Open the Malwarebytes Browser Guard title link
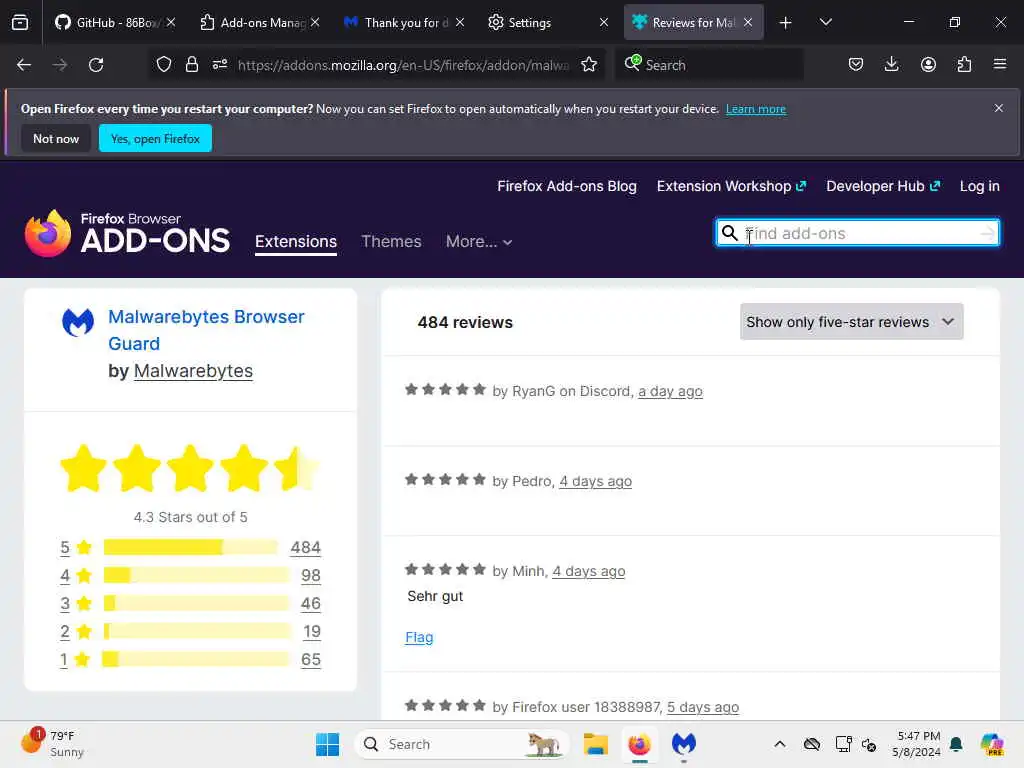Image resolution: width=1024 pixels, height=768 pixels. [206, 330]
